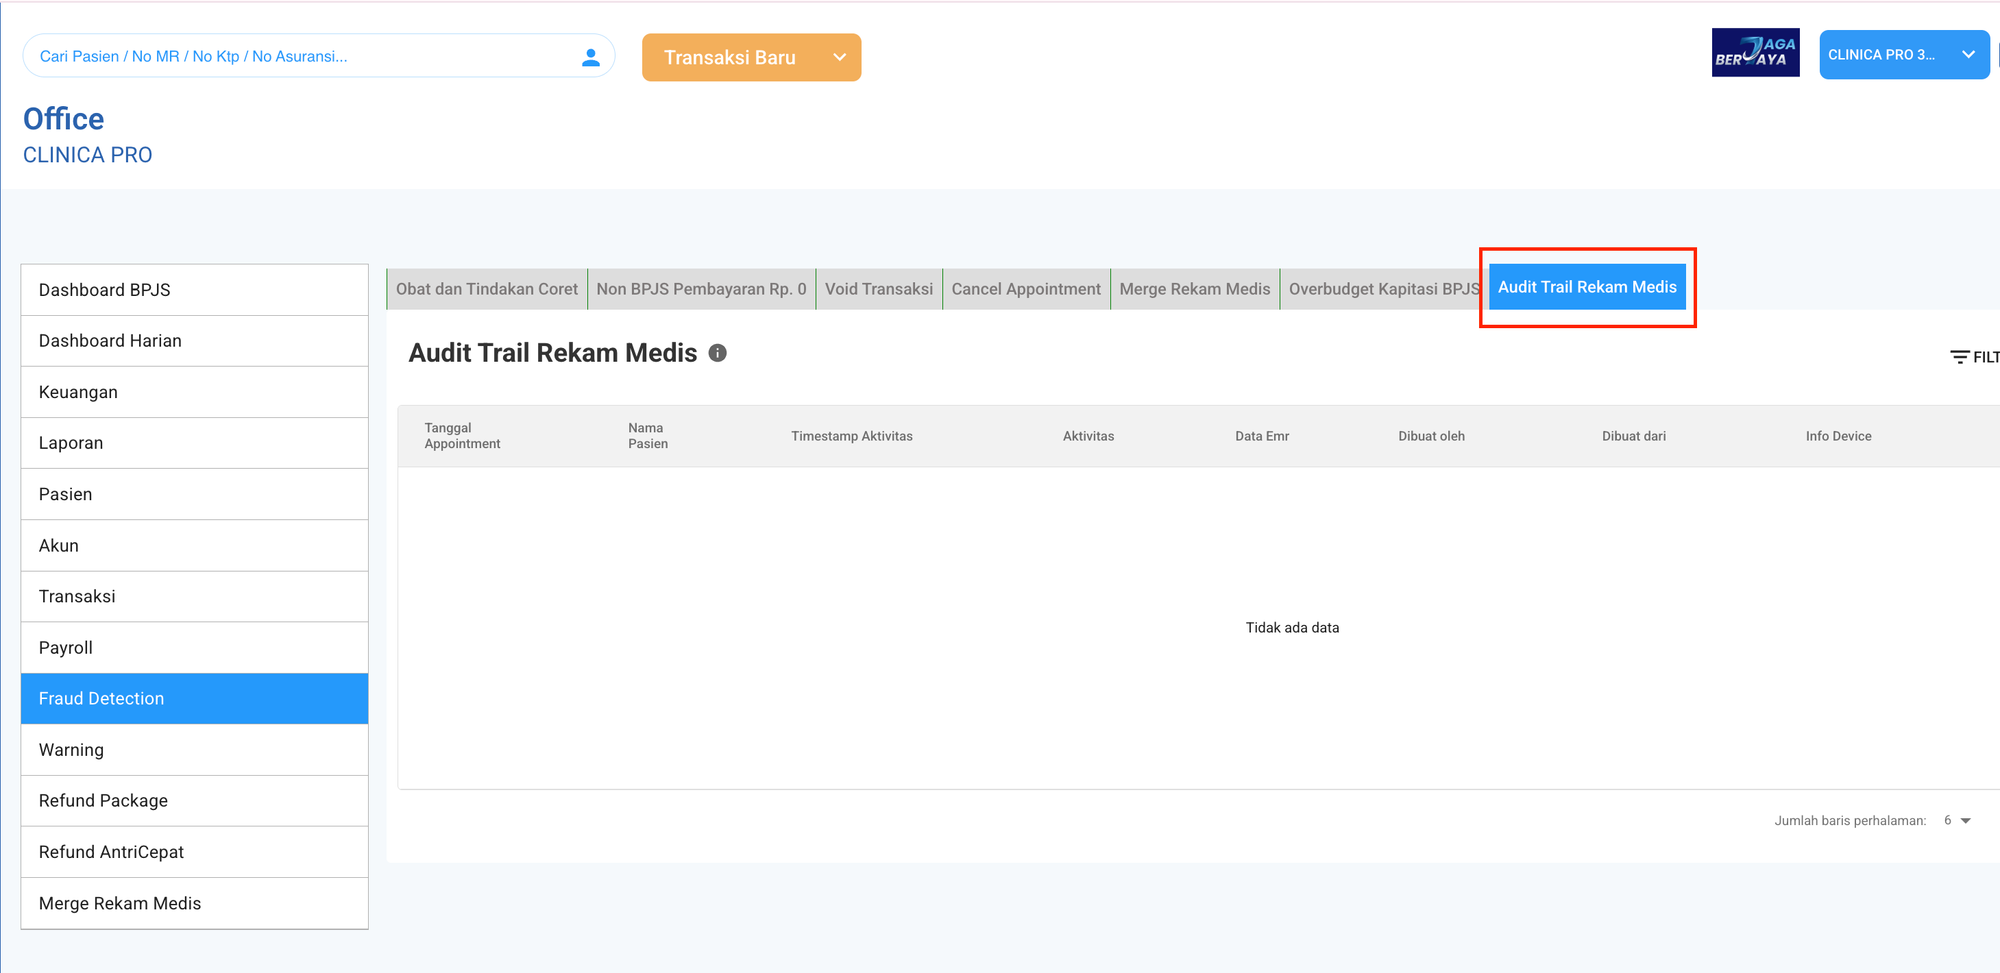Image resolution: width=2000 pixels, height=973 pixels.
Task: Switch to Obat dan Tindakan Coret tab
Action: 487,289
